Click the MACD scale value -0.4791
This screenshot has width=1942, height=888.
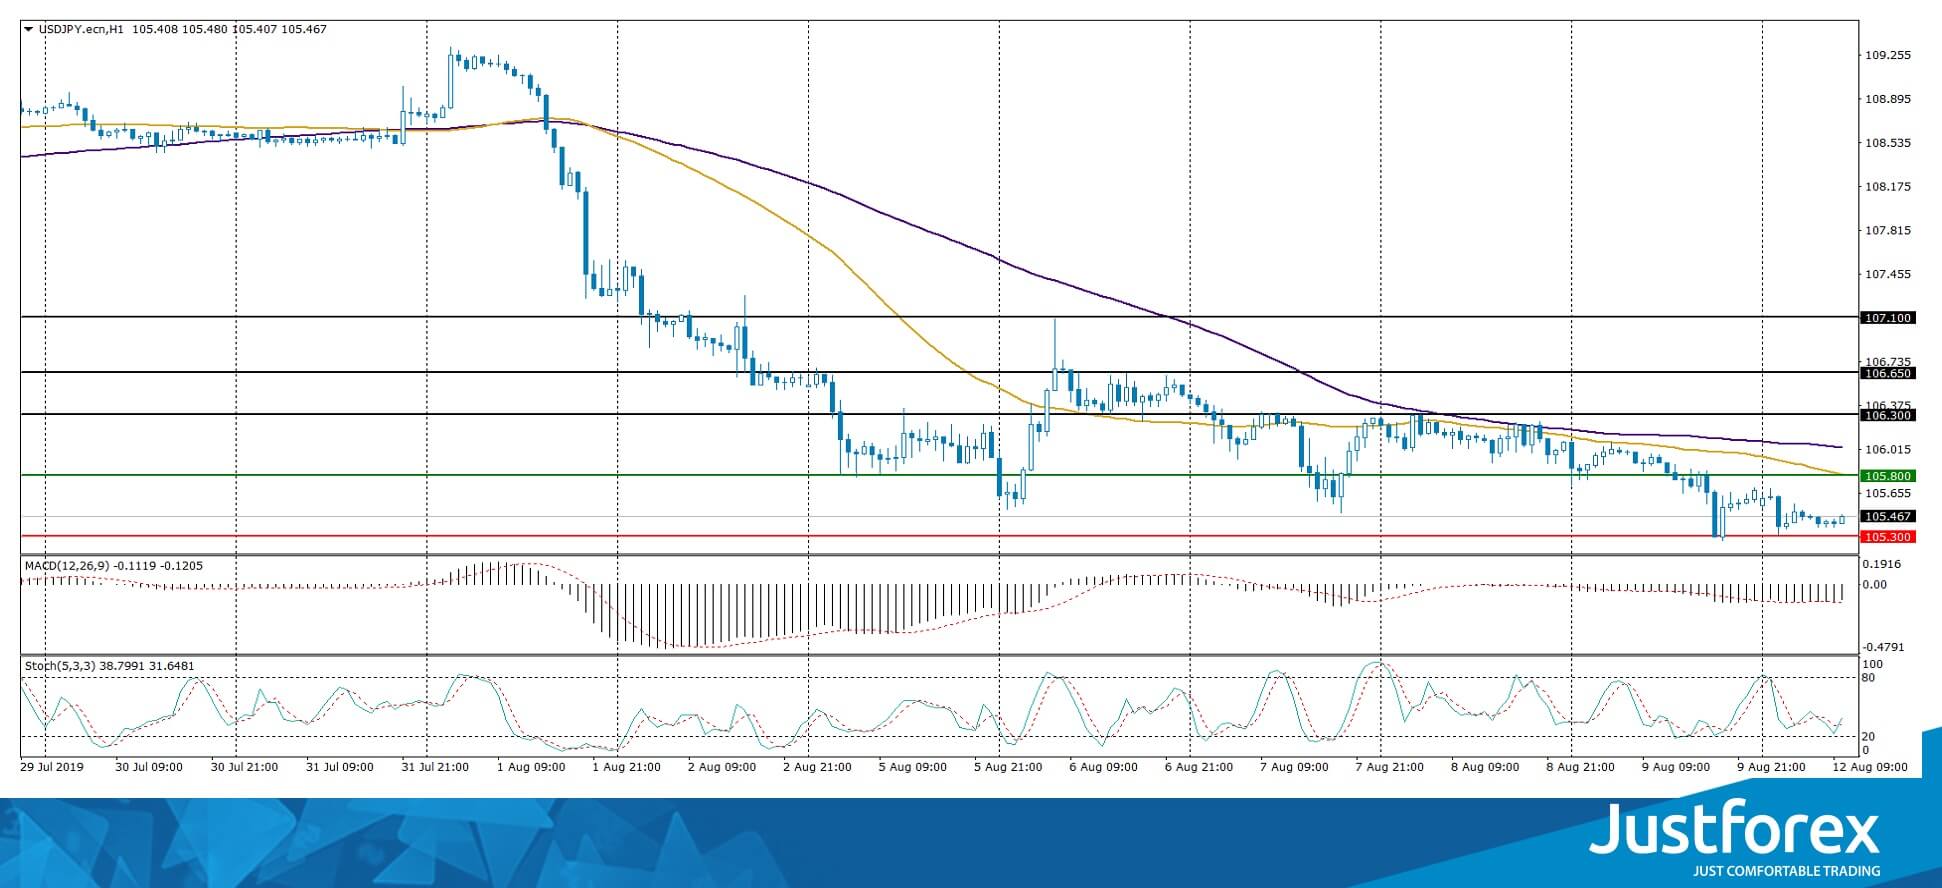[1883, 647]
